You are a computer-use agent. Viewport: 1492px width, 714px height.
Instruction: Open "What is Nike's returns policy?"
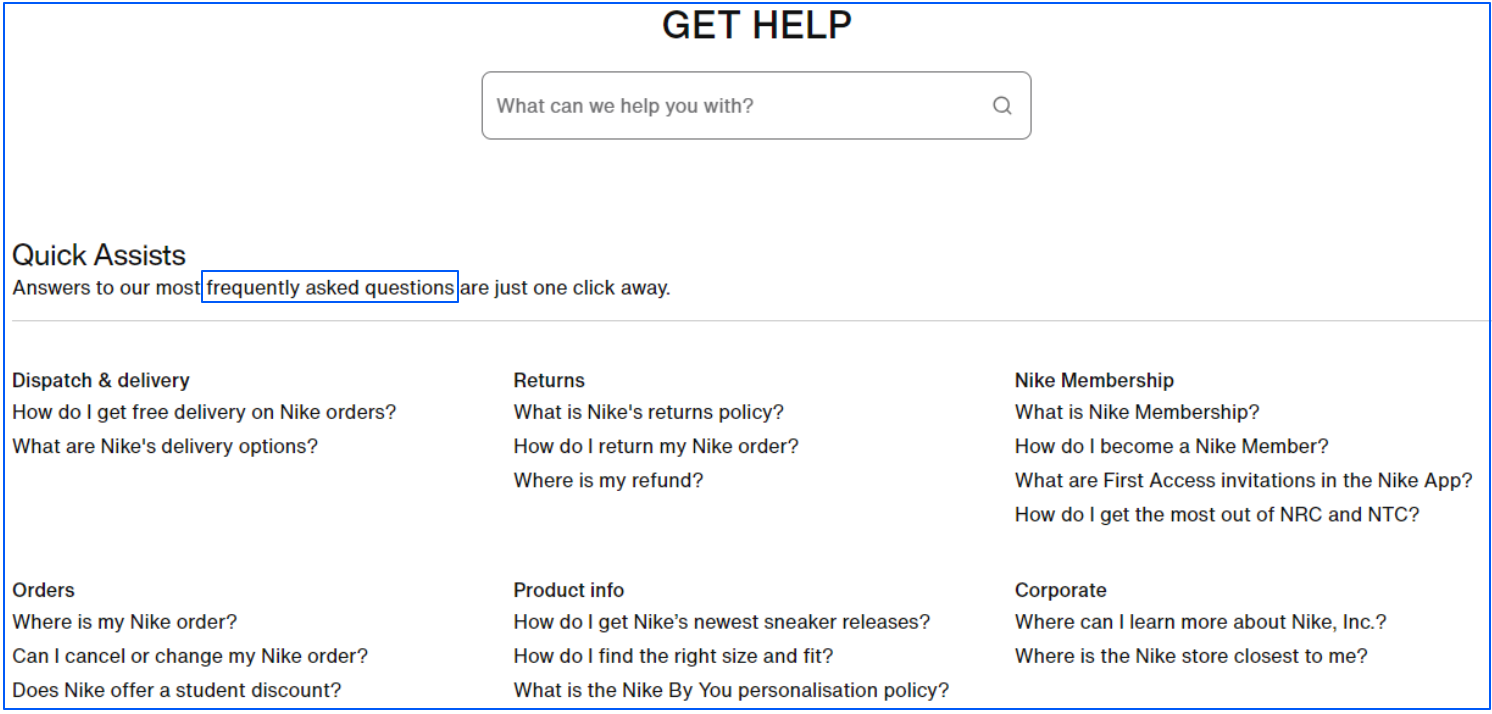click(648, 411)
